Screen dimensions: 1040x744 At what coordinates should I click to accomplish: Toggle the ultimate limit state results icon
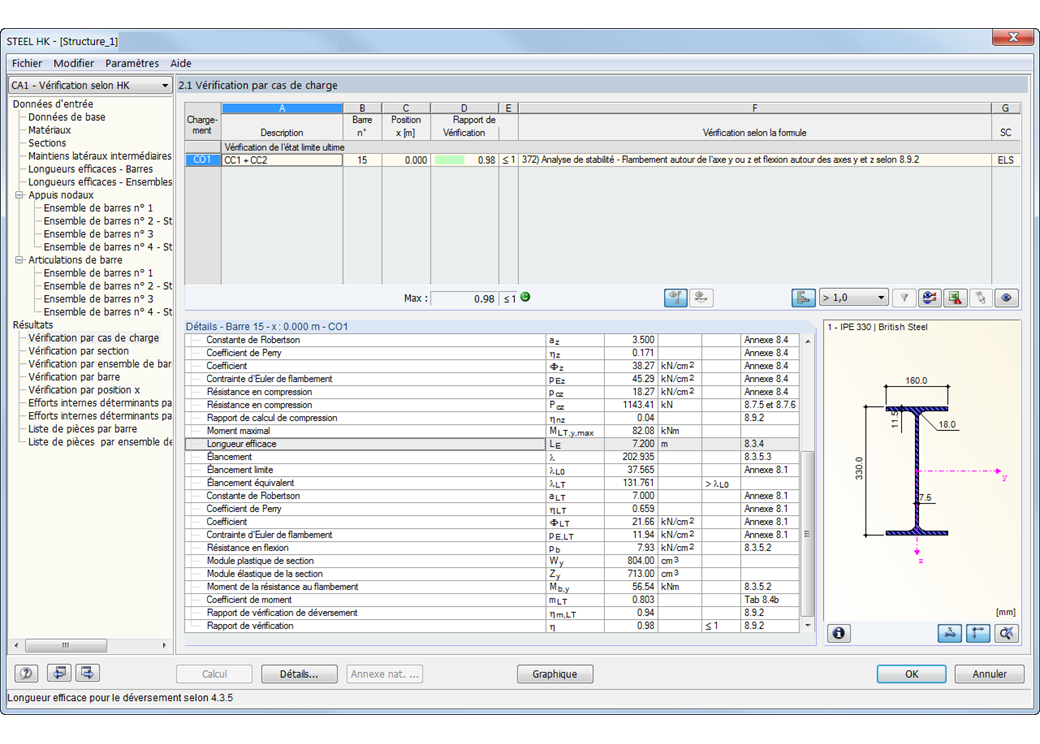pos(675,298)
